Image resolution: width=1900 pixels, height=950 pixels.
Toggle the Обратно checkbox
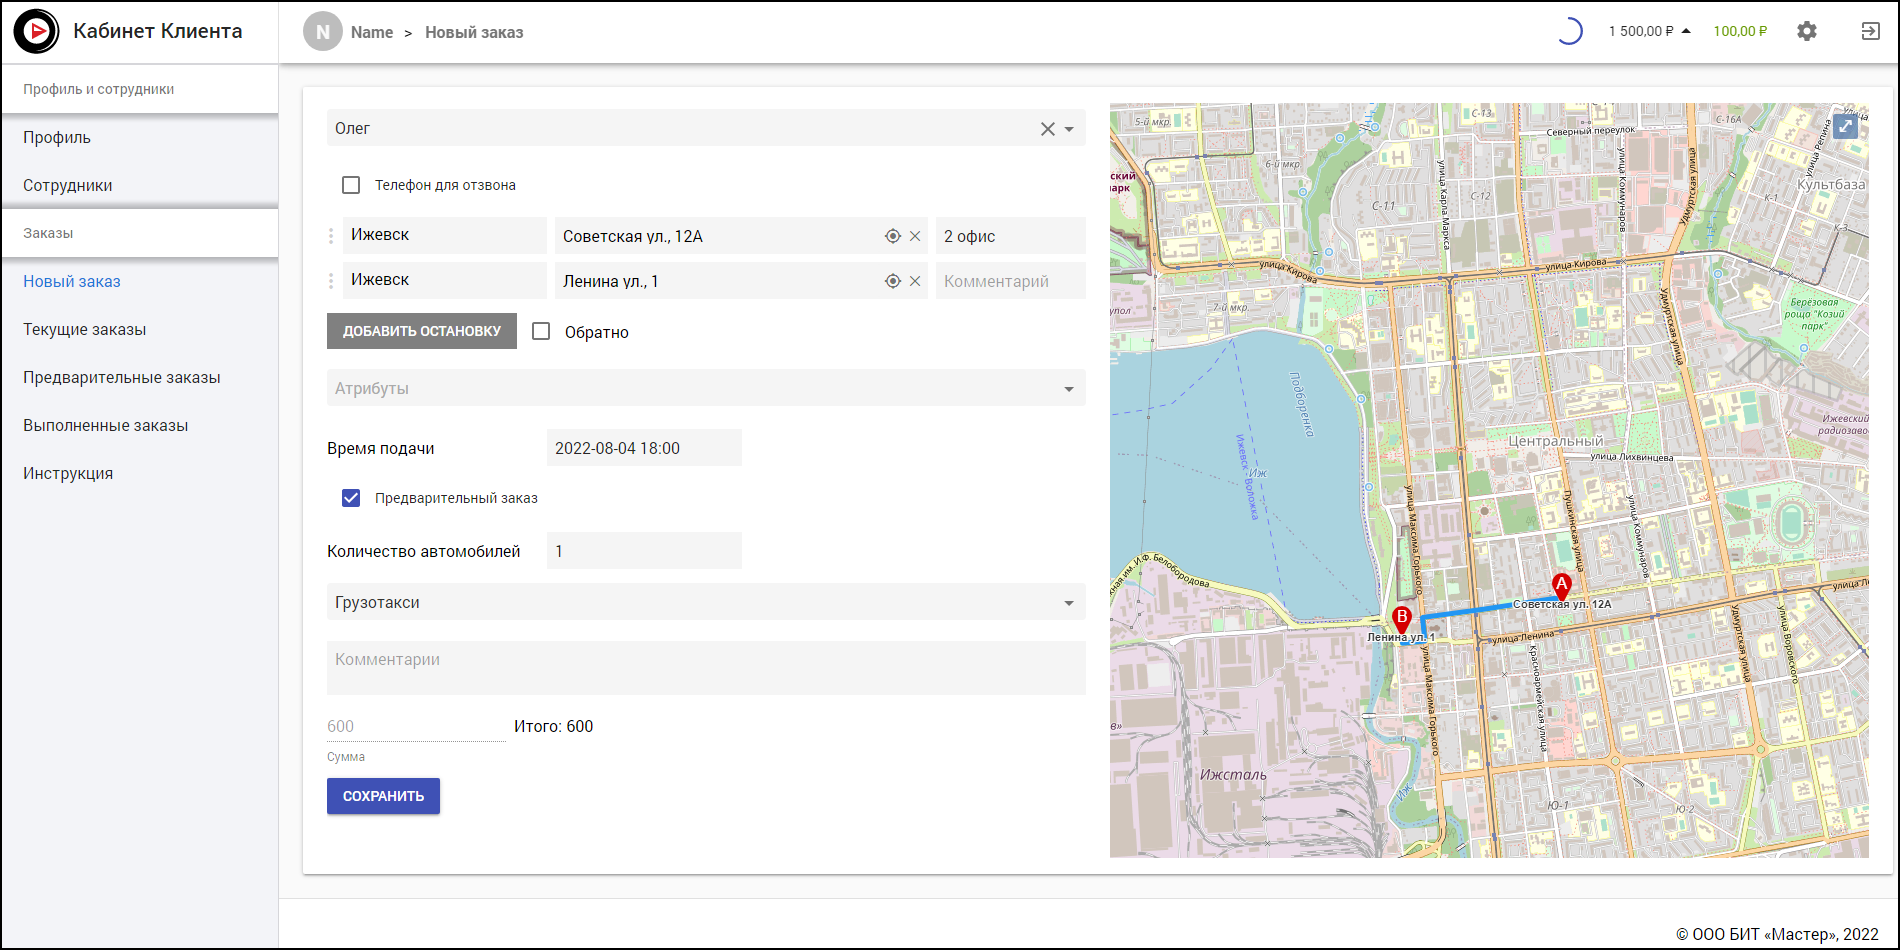541,332
